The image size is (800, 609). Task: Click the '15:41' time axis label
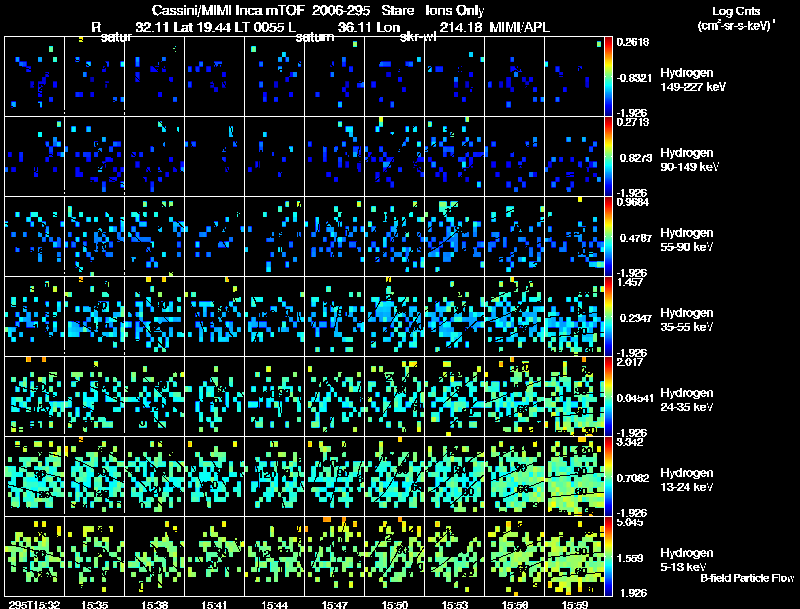pos(214,604)
